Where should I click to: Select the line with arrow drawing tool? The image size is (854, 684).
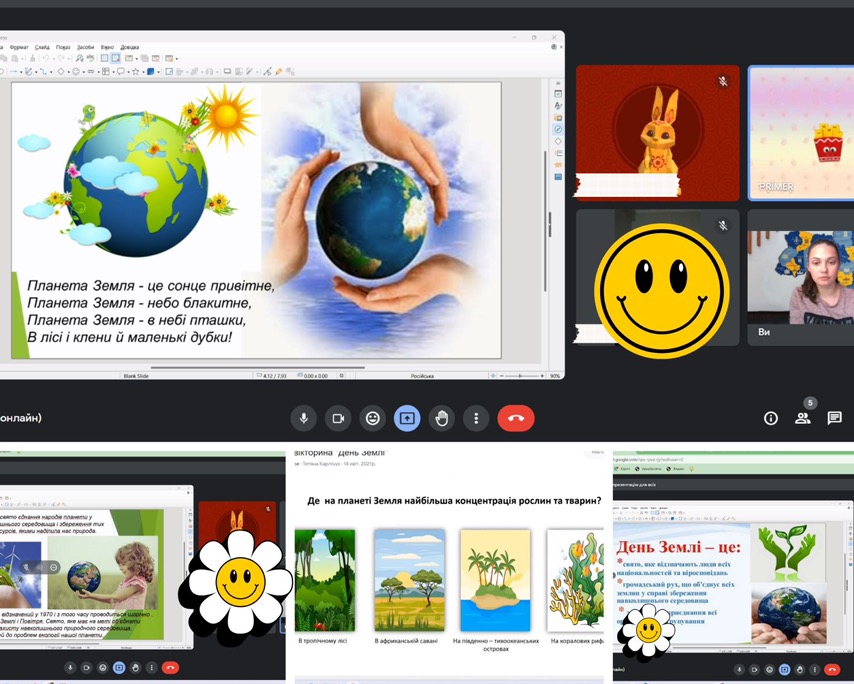click(x=14, y=71)
